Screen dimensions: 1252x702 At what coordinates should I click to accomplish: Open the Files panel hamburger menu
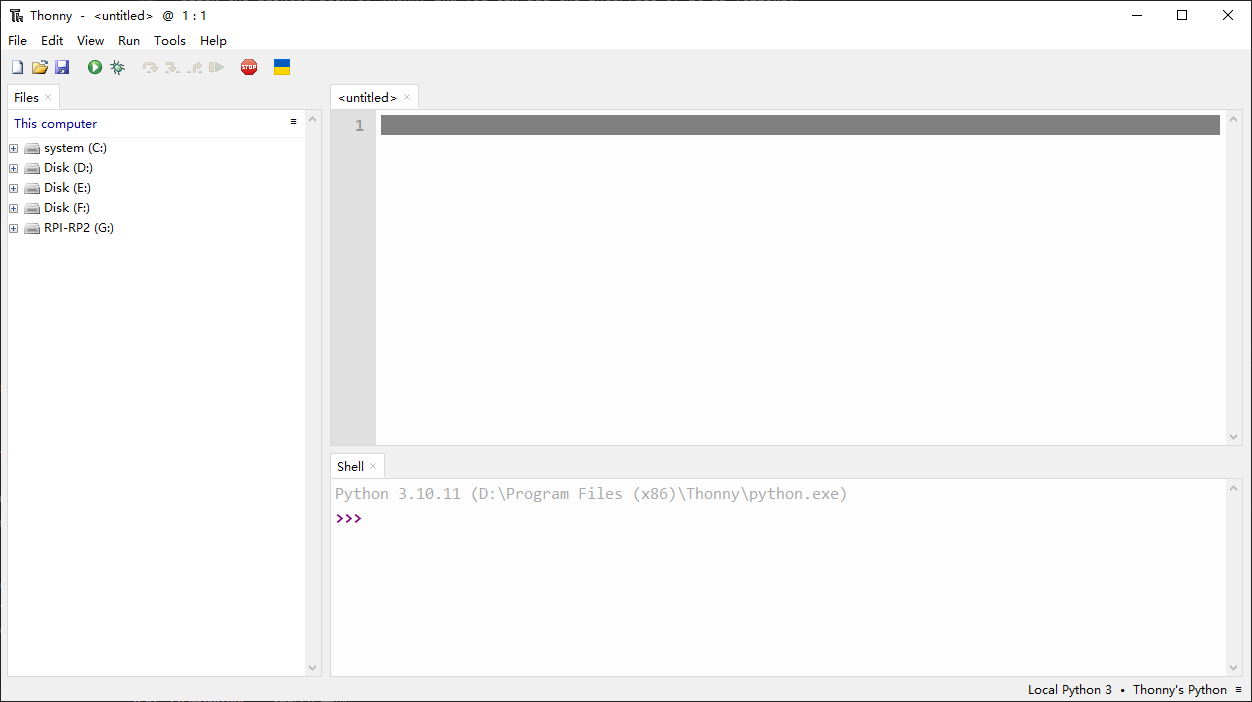[293, 122]
